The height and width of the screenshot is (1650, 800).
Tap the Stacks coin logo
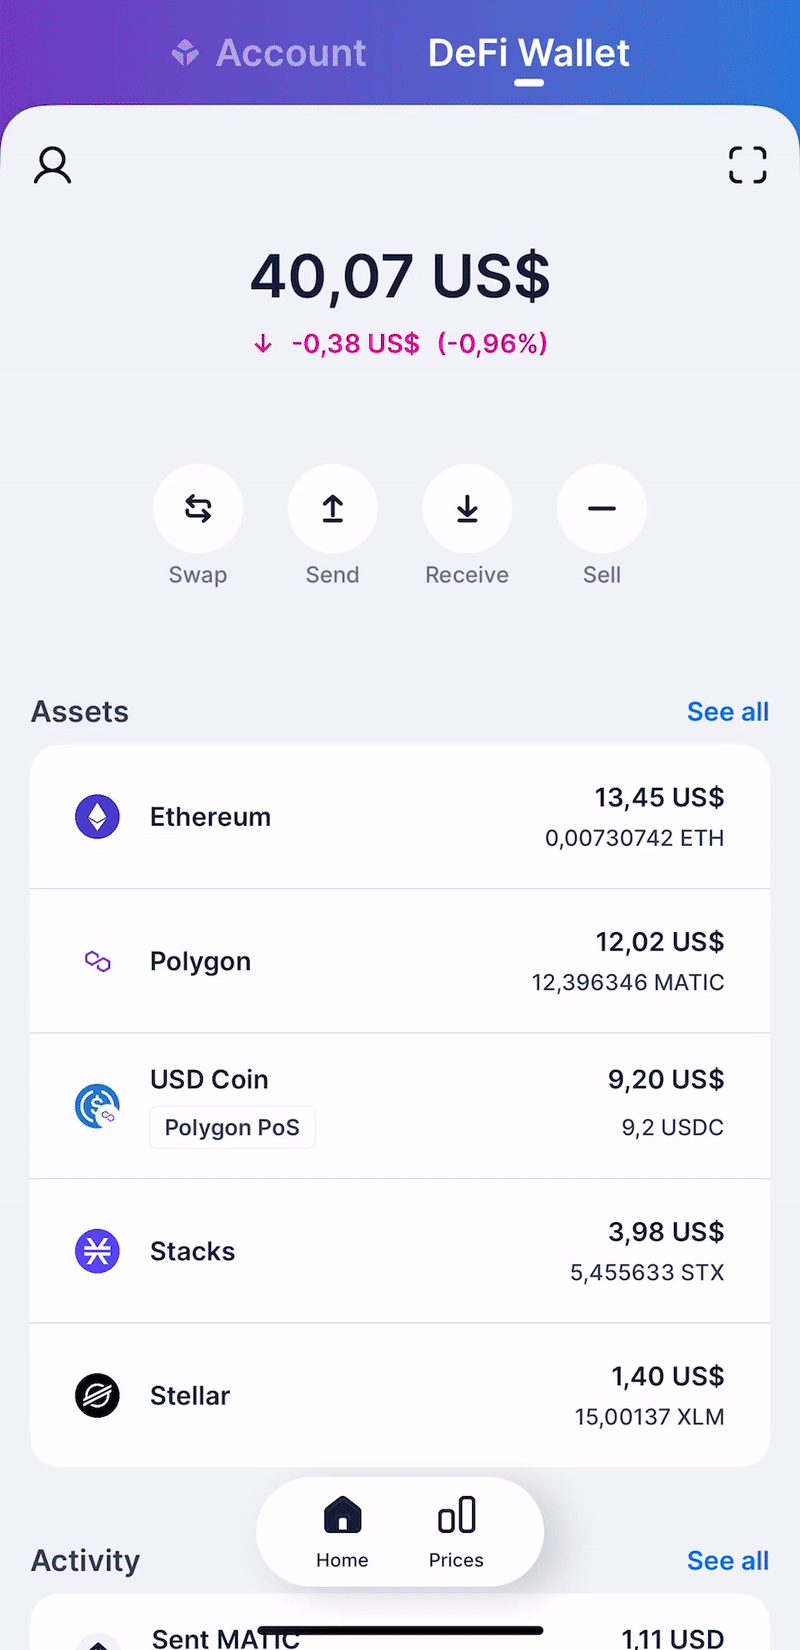coord(97,1251)
